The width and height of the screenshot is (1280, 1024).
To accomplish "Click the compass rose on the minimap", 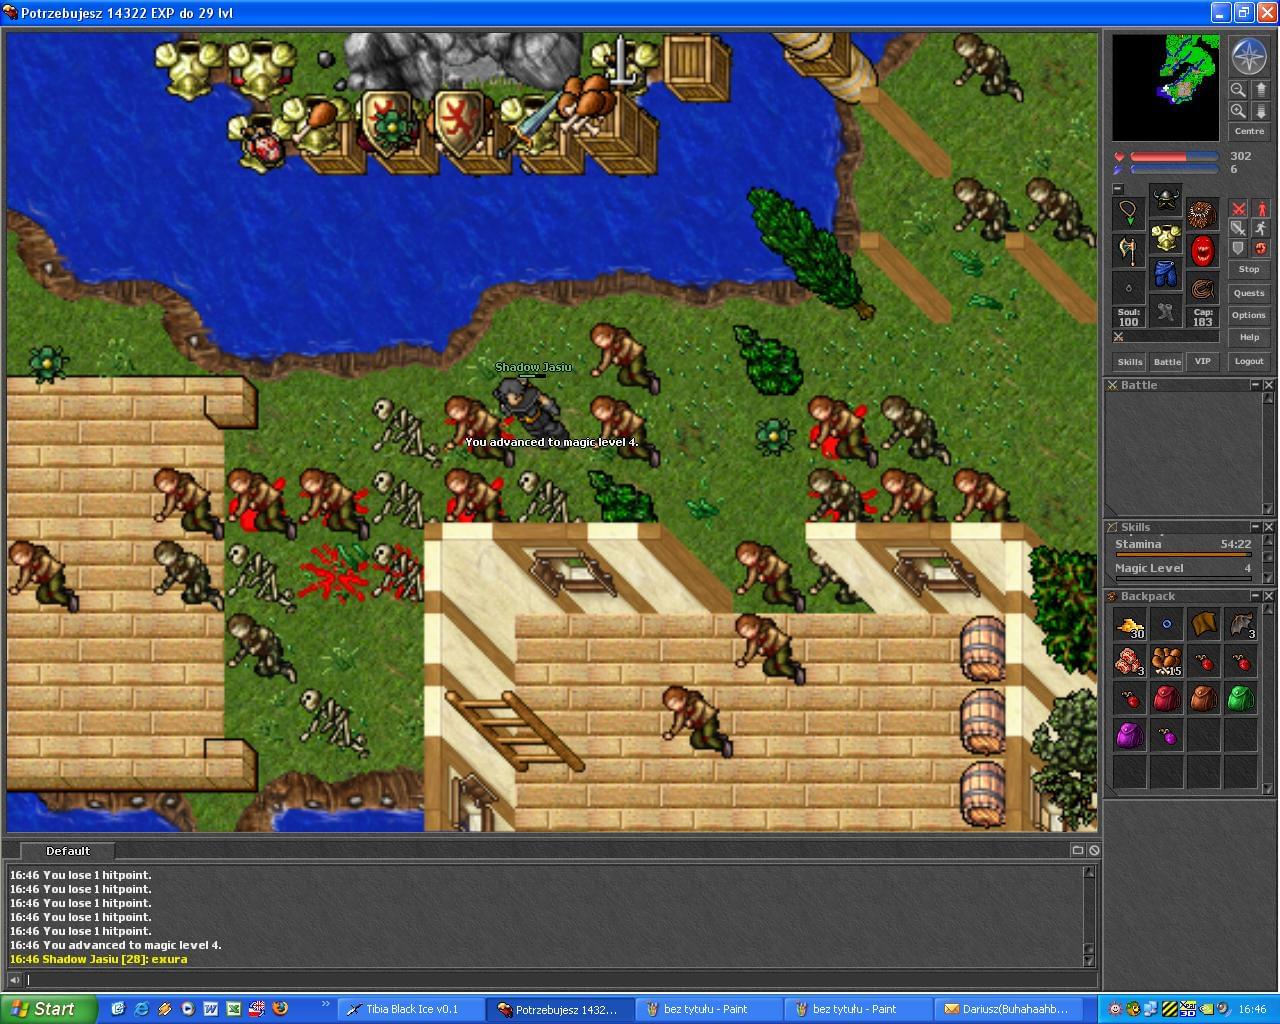I will coord(1249,56).
